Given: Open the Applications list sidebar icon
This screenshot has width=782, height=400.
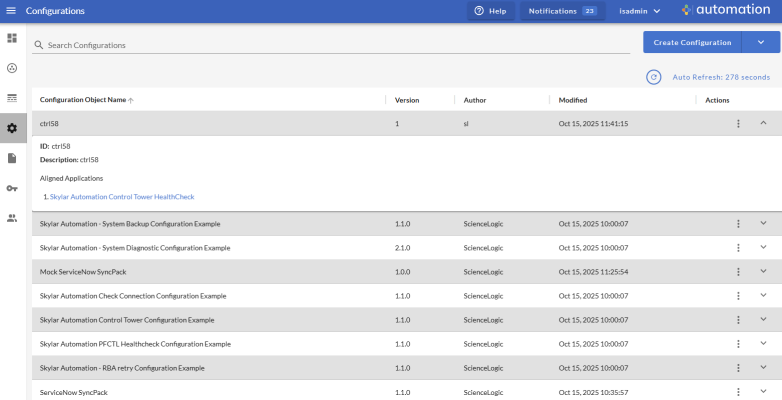Looking at the screenshot, I should click(x=12, y=98).
